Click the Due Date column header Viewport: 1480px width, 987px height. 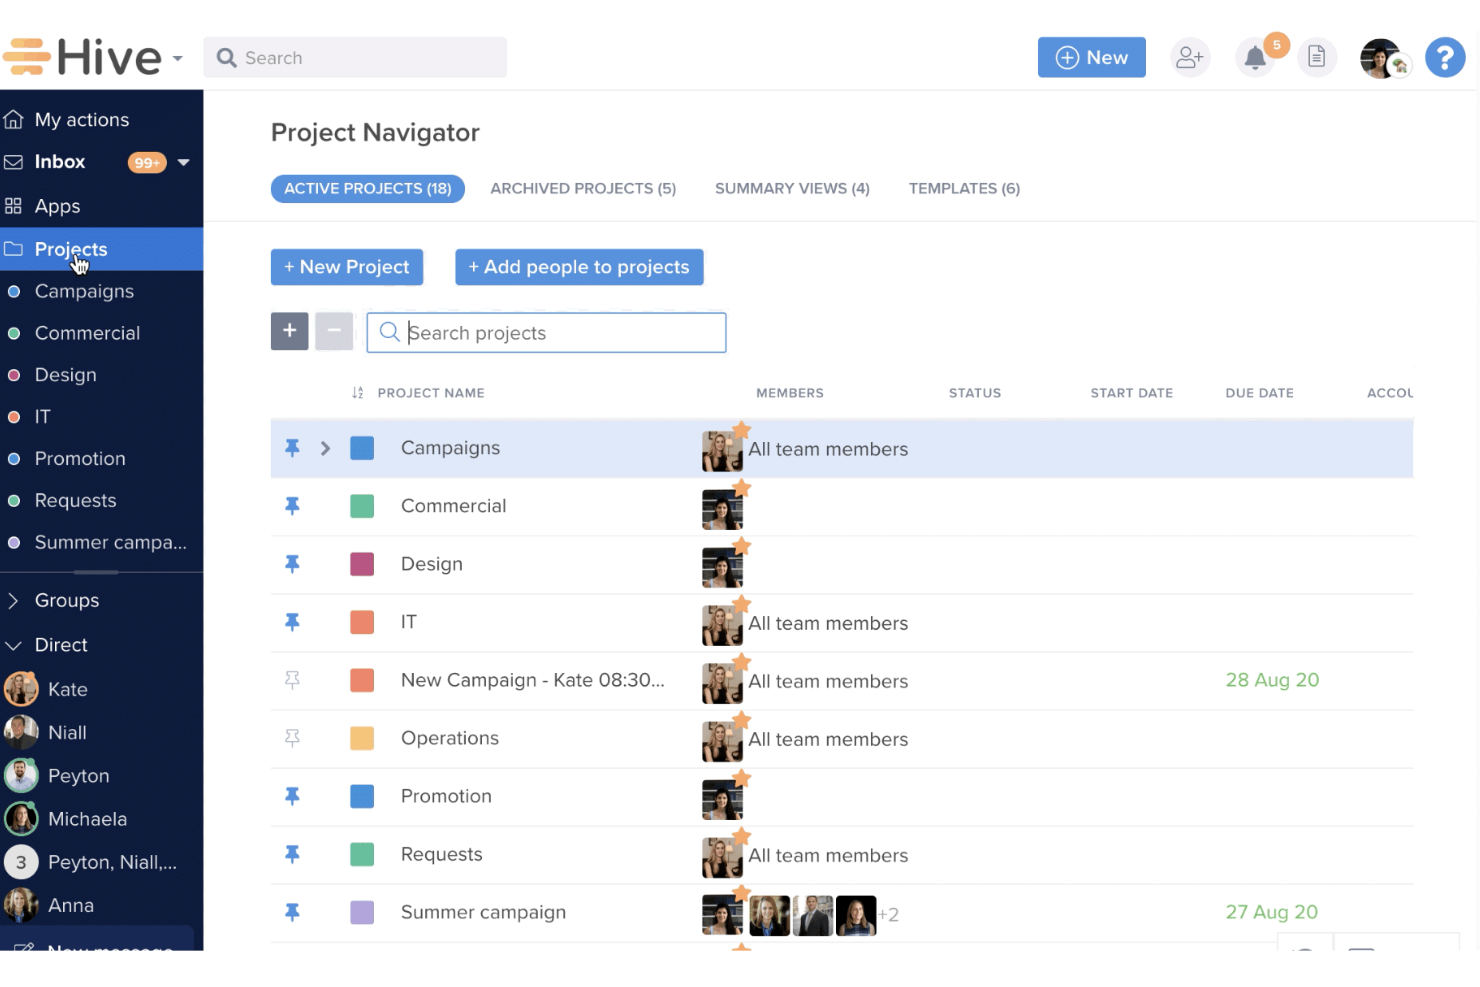(1259, 393)
